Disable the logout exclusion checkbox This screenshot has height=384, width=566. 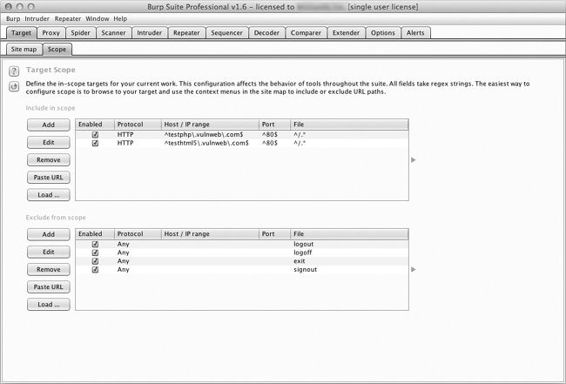(95, 244)
